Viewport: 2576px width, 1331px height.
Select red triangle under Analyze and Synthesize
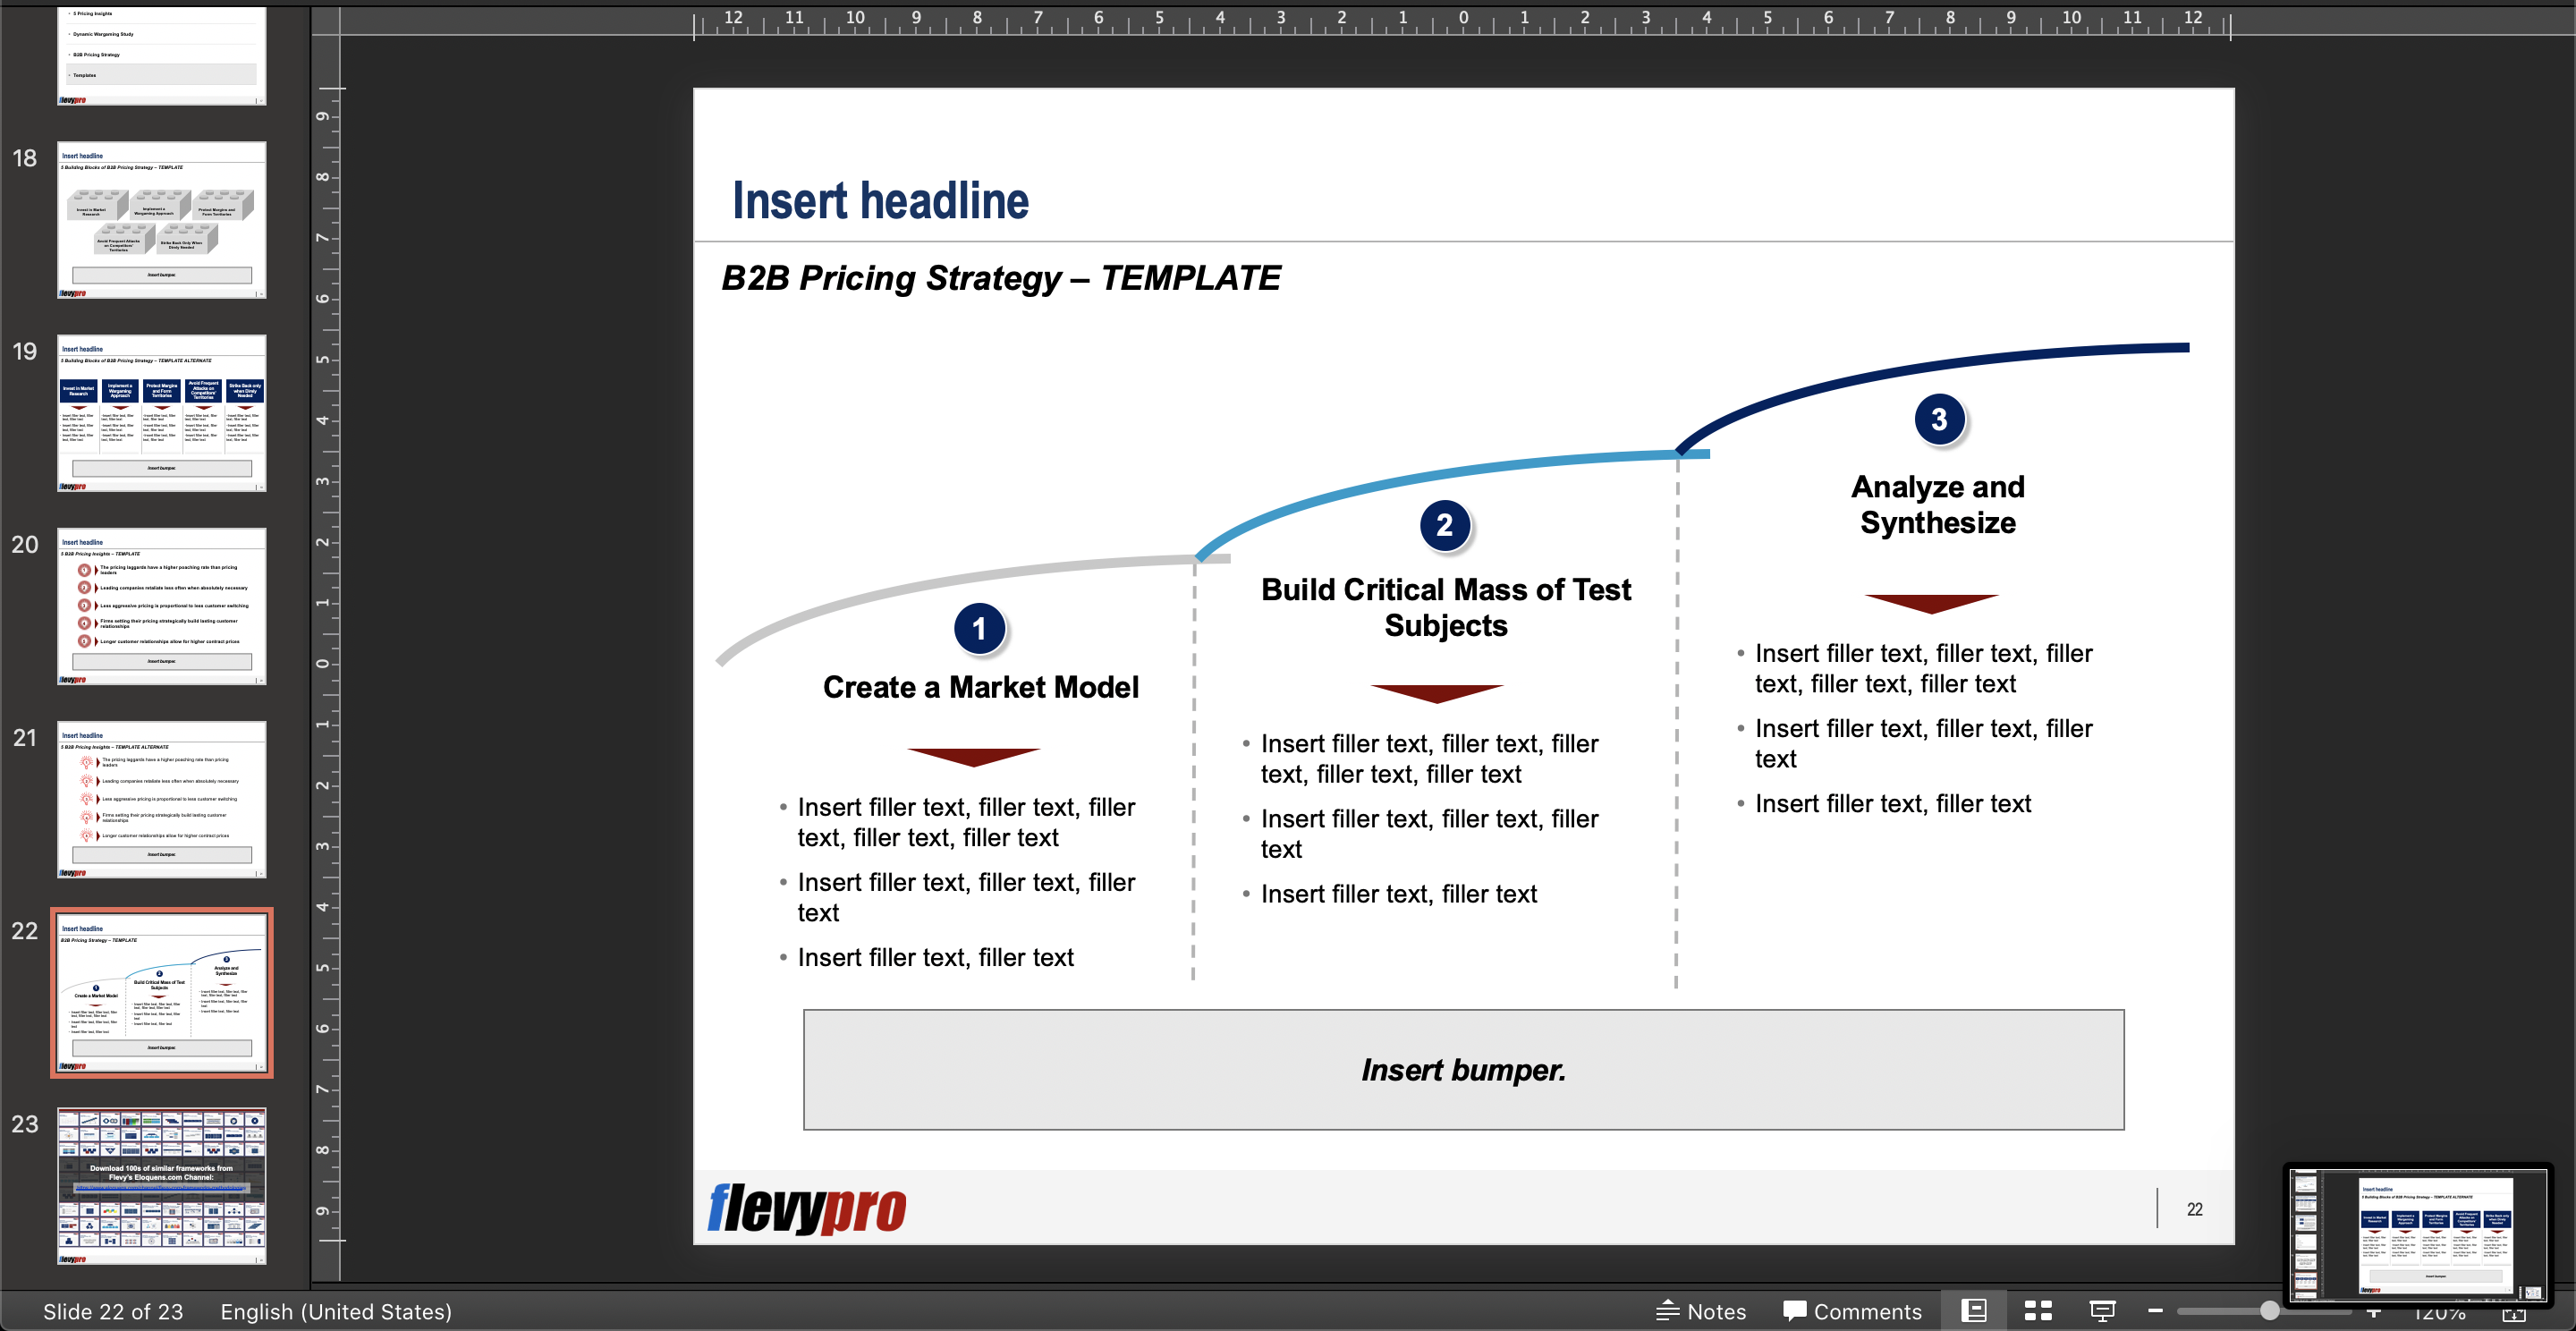point(1932,604)
